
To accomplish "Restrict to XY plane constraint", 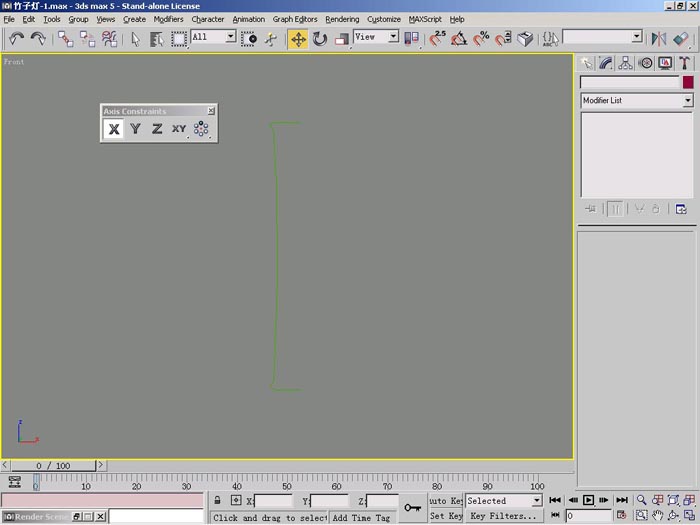I will click(x=179, y=129).
